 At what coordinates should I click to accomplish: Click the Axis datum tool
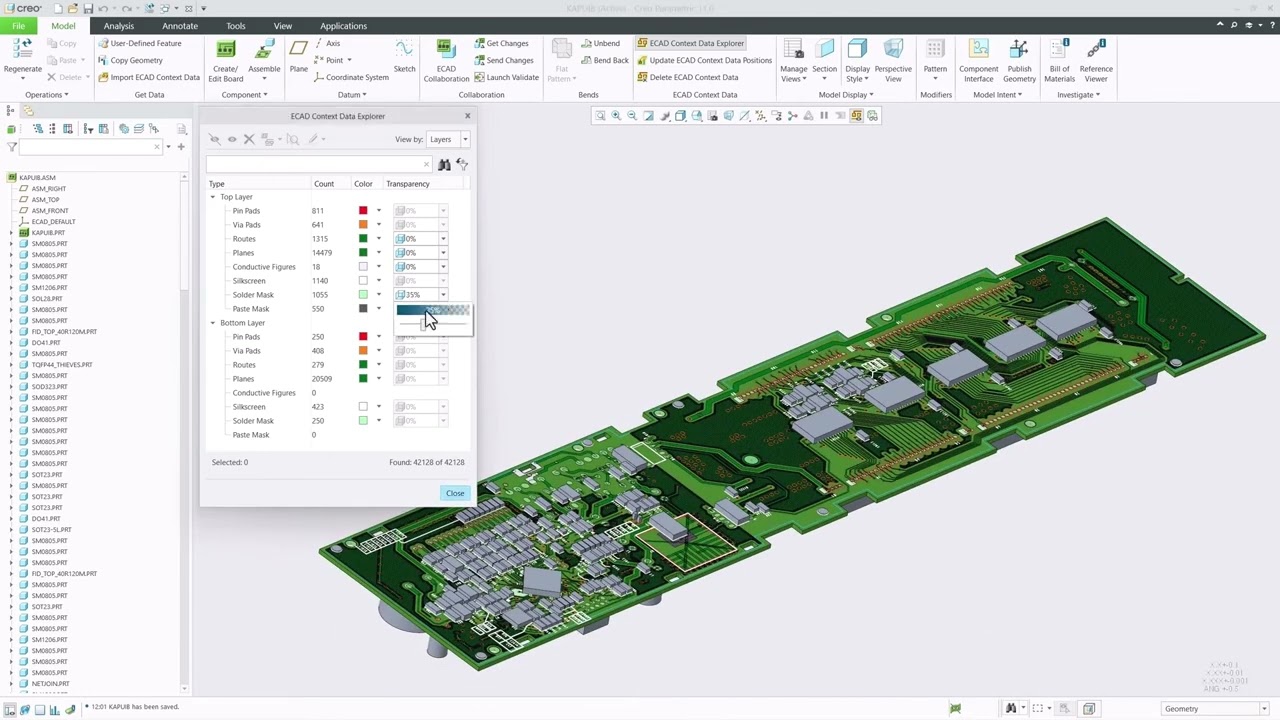click(327, 43)
